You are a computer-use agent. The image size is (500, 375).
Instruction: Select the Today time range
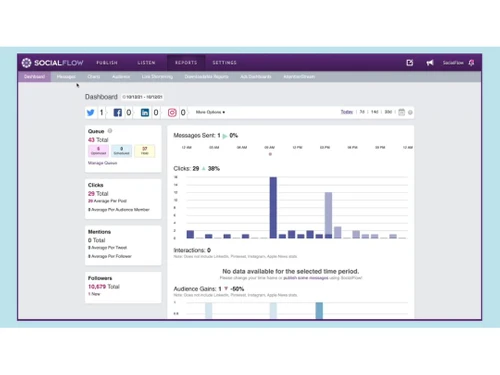(347, 112)
